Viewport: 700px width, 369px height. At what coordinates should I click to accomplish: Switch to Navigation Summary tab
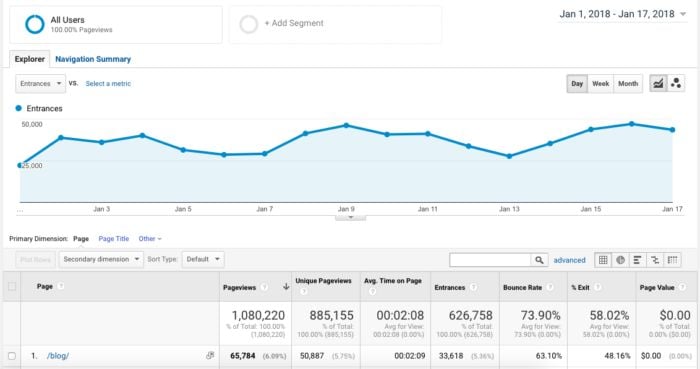[x=93, y=59]
